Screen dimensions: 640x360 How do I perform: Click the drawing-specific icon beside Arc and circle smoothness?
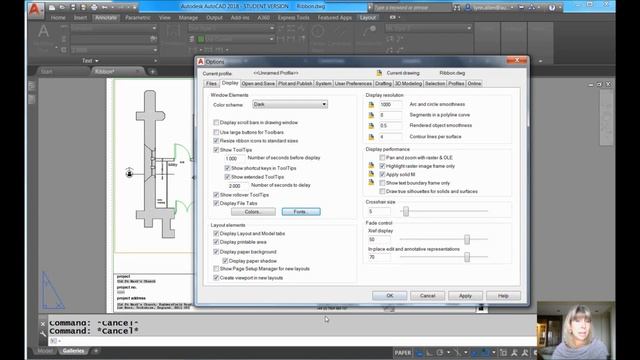pyautogui.click(x=371, y=104)
